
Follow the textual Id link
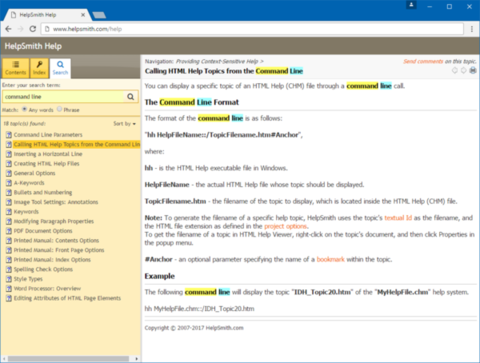click(398, 218)
